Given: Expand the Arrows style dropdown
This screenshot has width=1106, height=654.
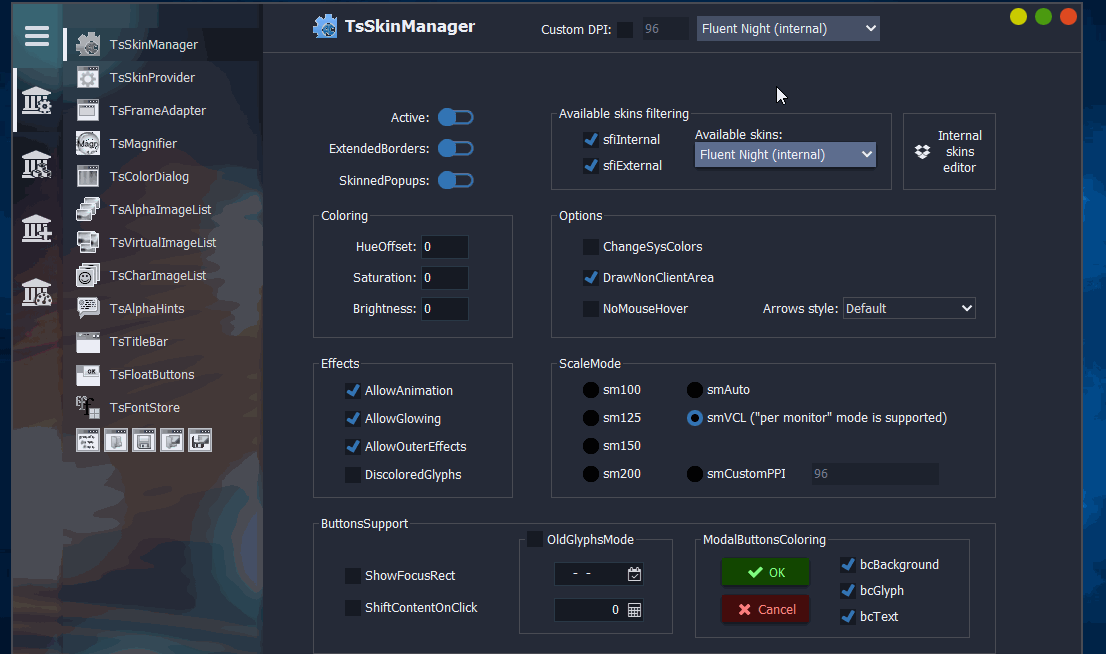Looking at the screenshot, I should pyautogui.click(x=909, y=308).
